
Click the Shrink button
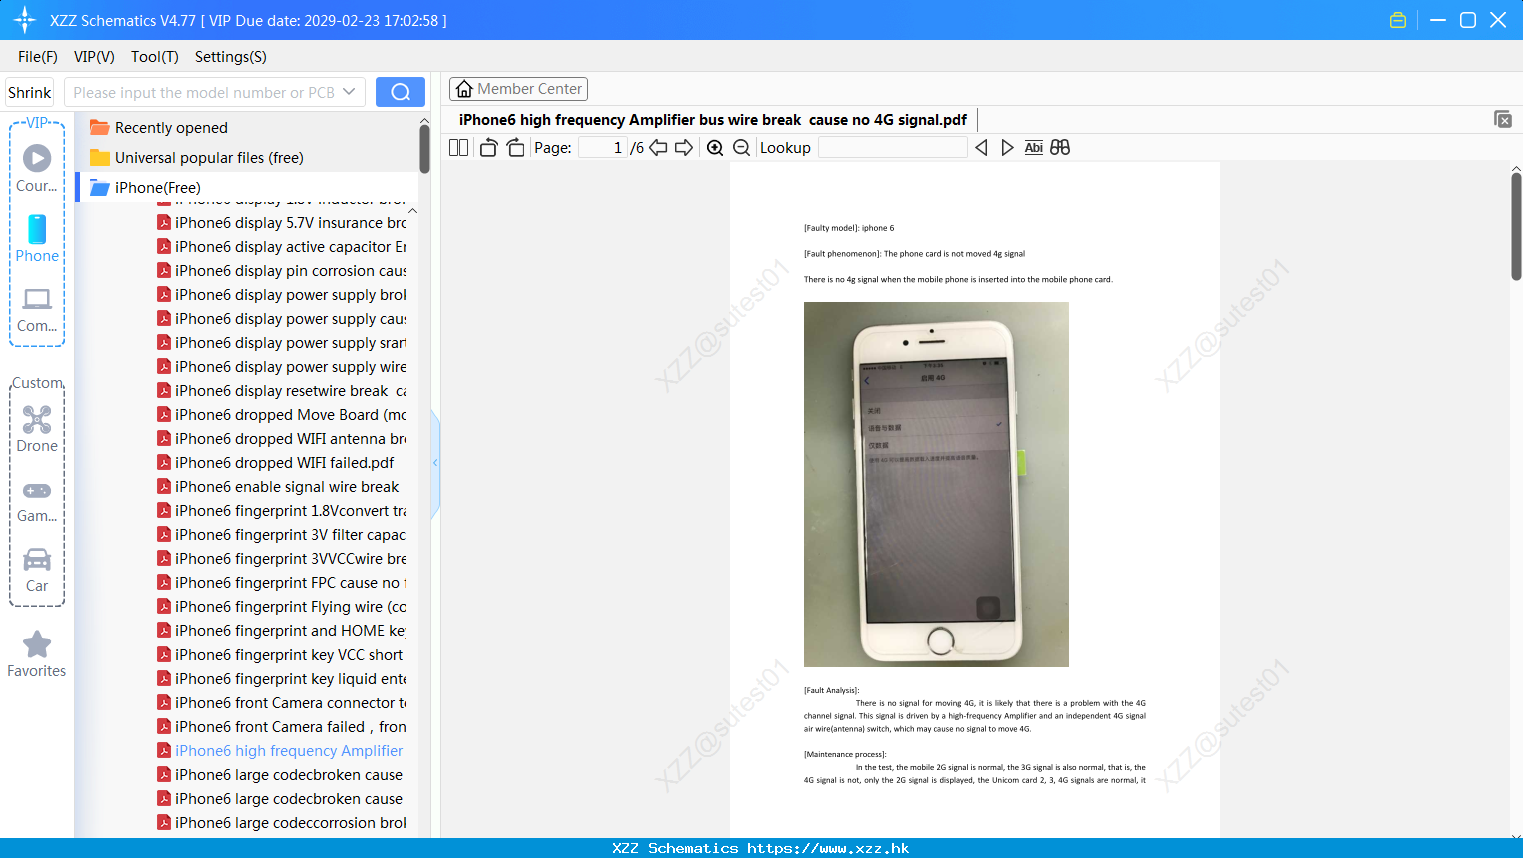pos(29,92)
